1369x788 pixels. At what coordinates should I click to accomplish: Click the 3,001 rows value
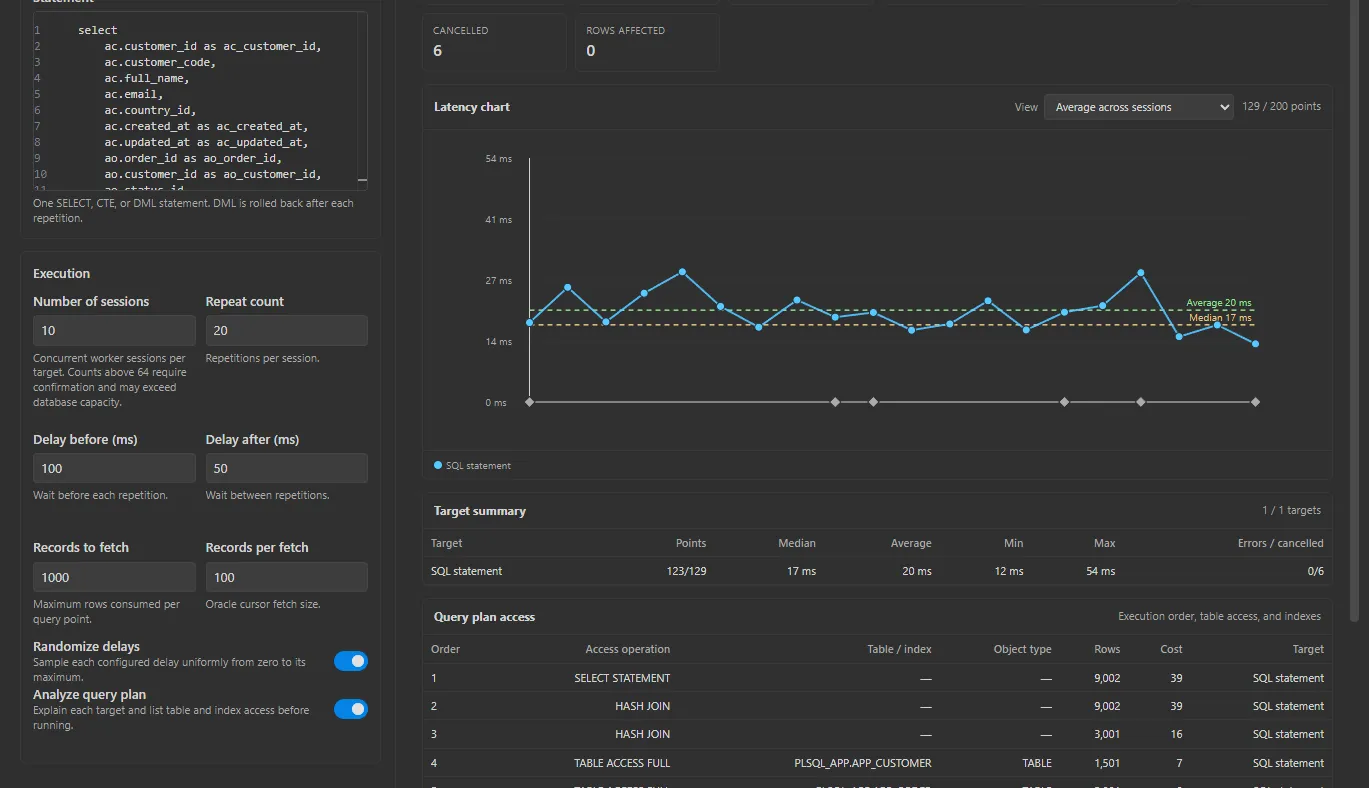[1108, 734]
